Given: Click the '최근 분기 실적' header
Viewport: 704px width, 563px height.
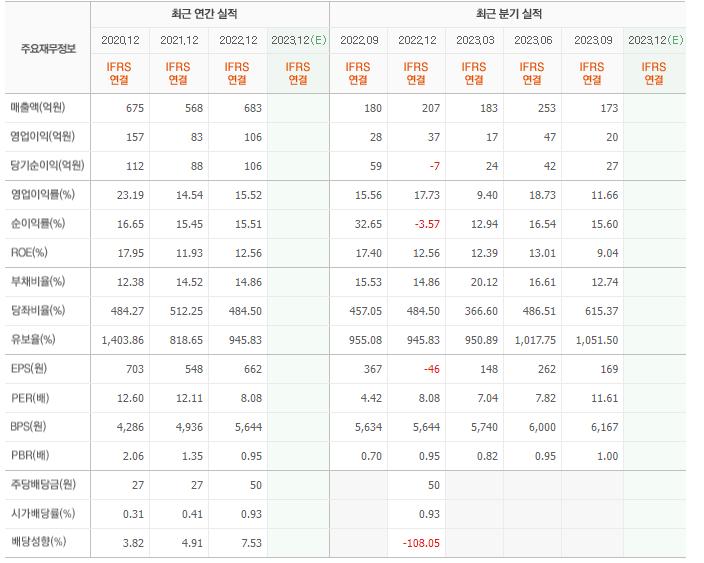Looking at the screenshot, I should [509, 14].
